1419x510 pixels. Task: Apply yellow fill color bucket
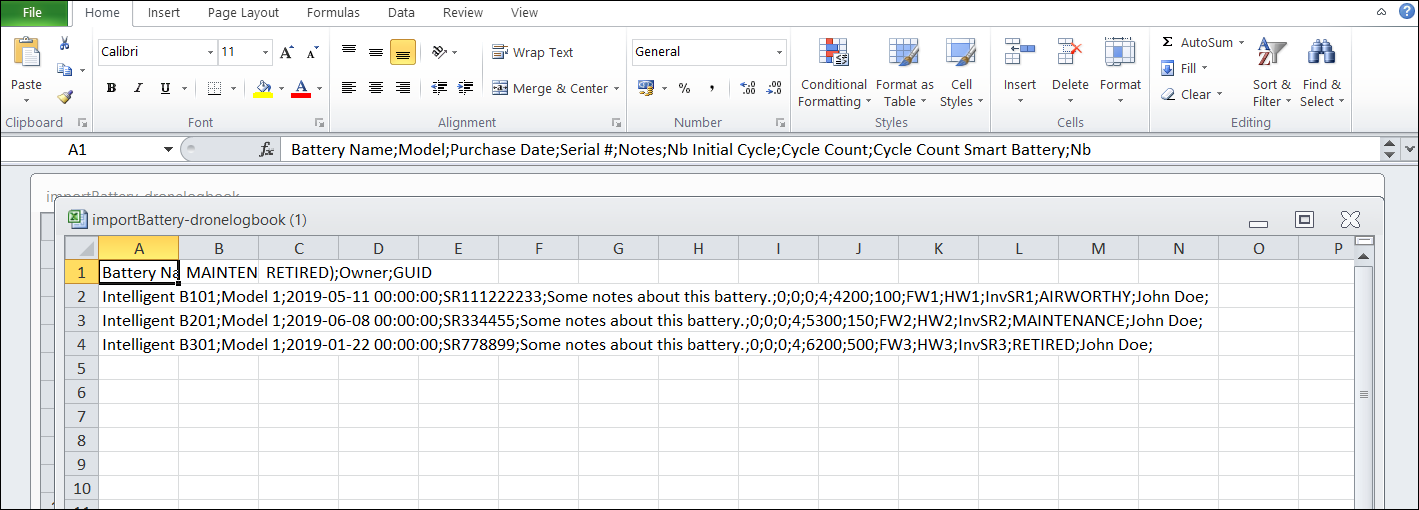[x=263, y=88]
